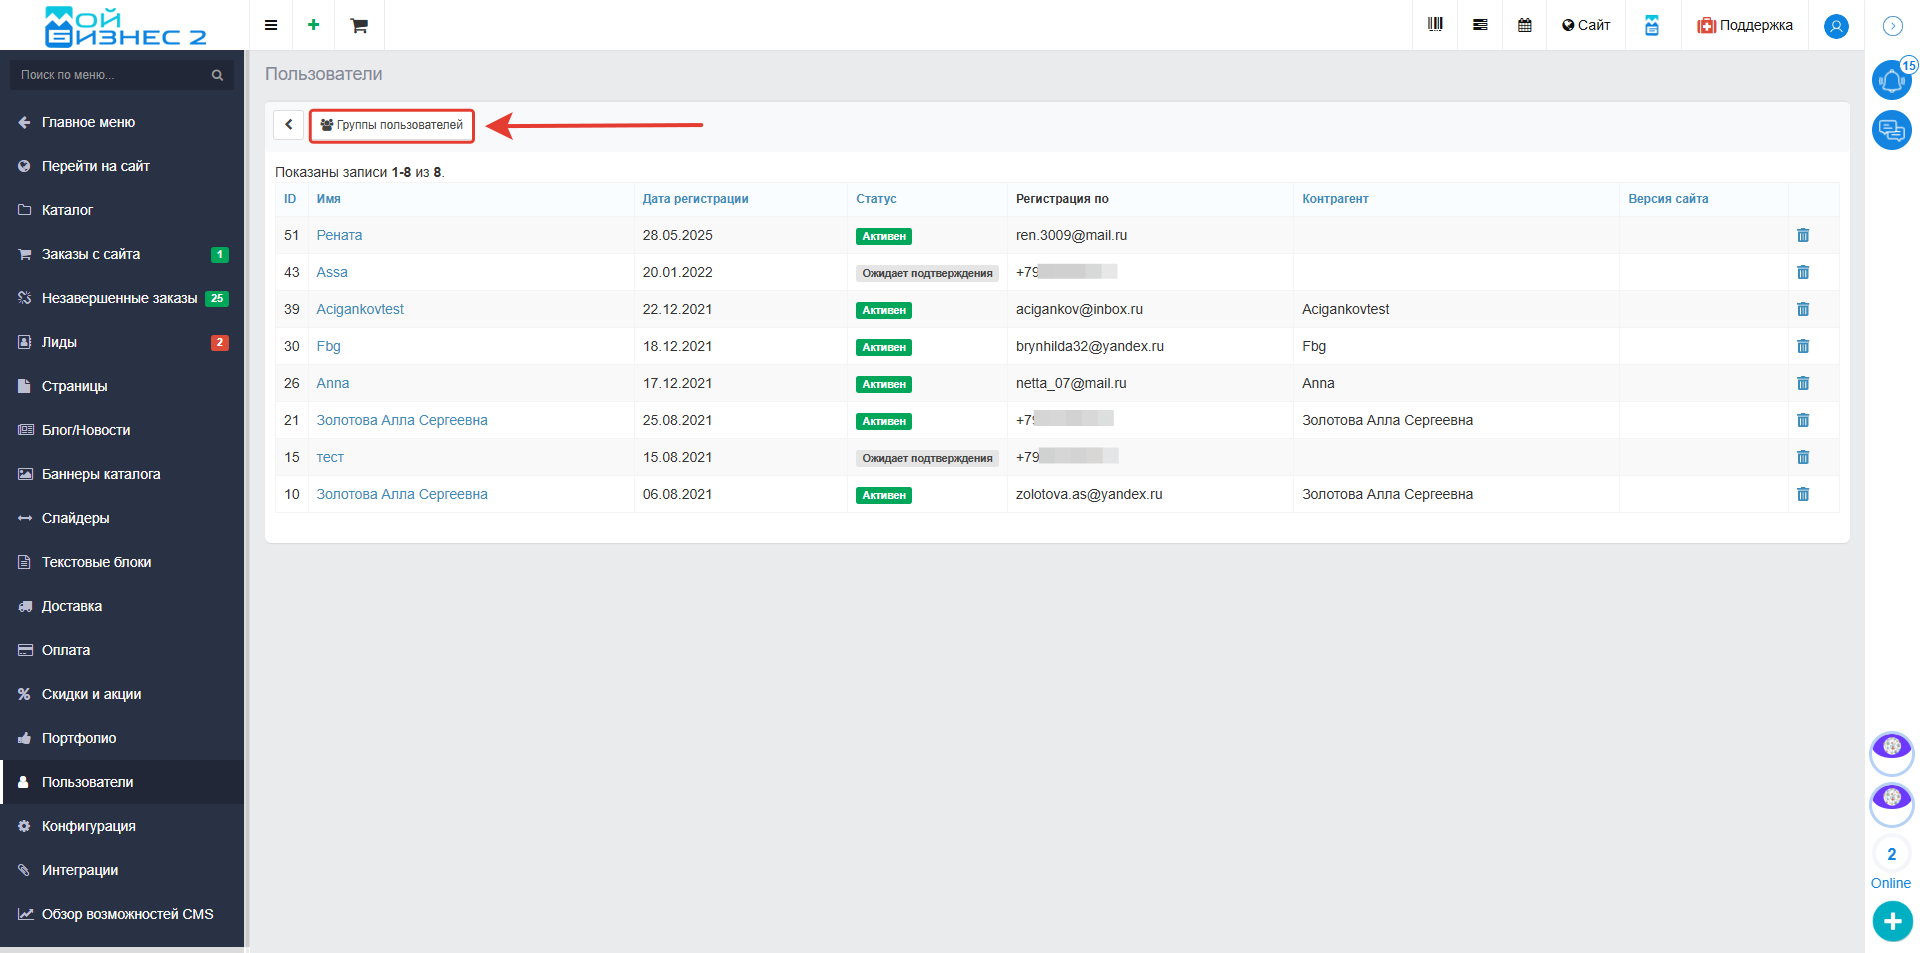Sort by Дата регистрации column header
This screenshot has width=1920, height=953.
coord(695,199)
